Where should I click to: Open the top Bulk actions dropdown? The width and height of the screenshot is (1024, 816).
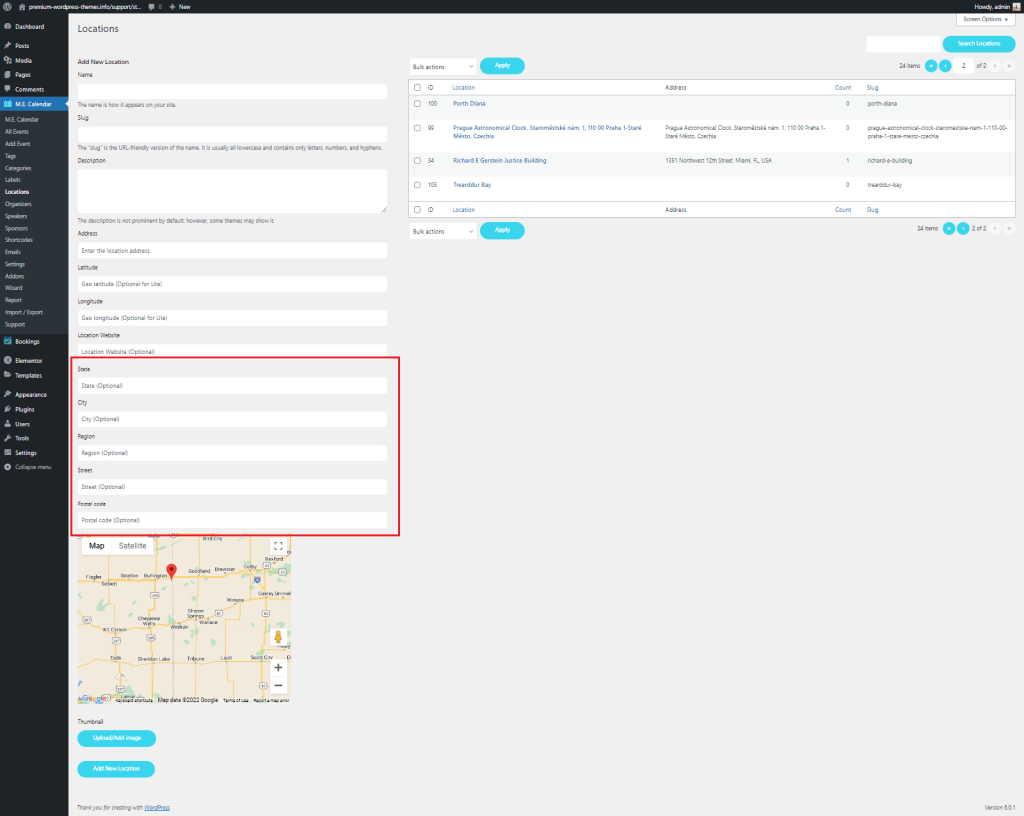[x=443, y=66]
